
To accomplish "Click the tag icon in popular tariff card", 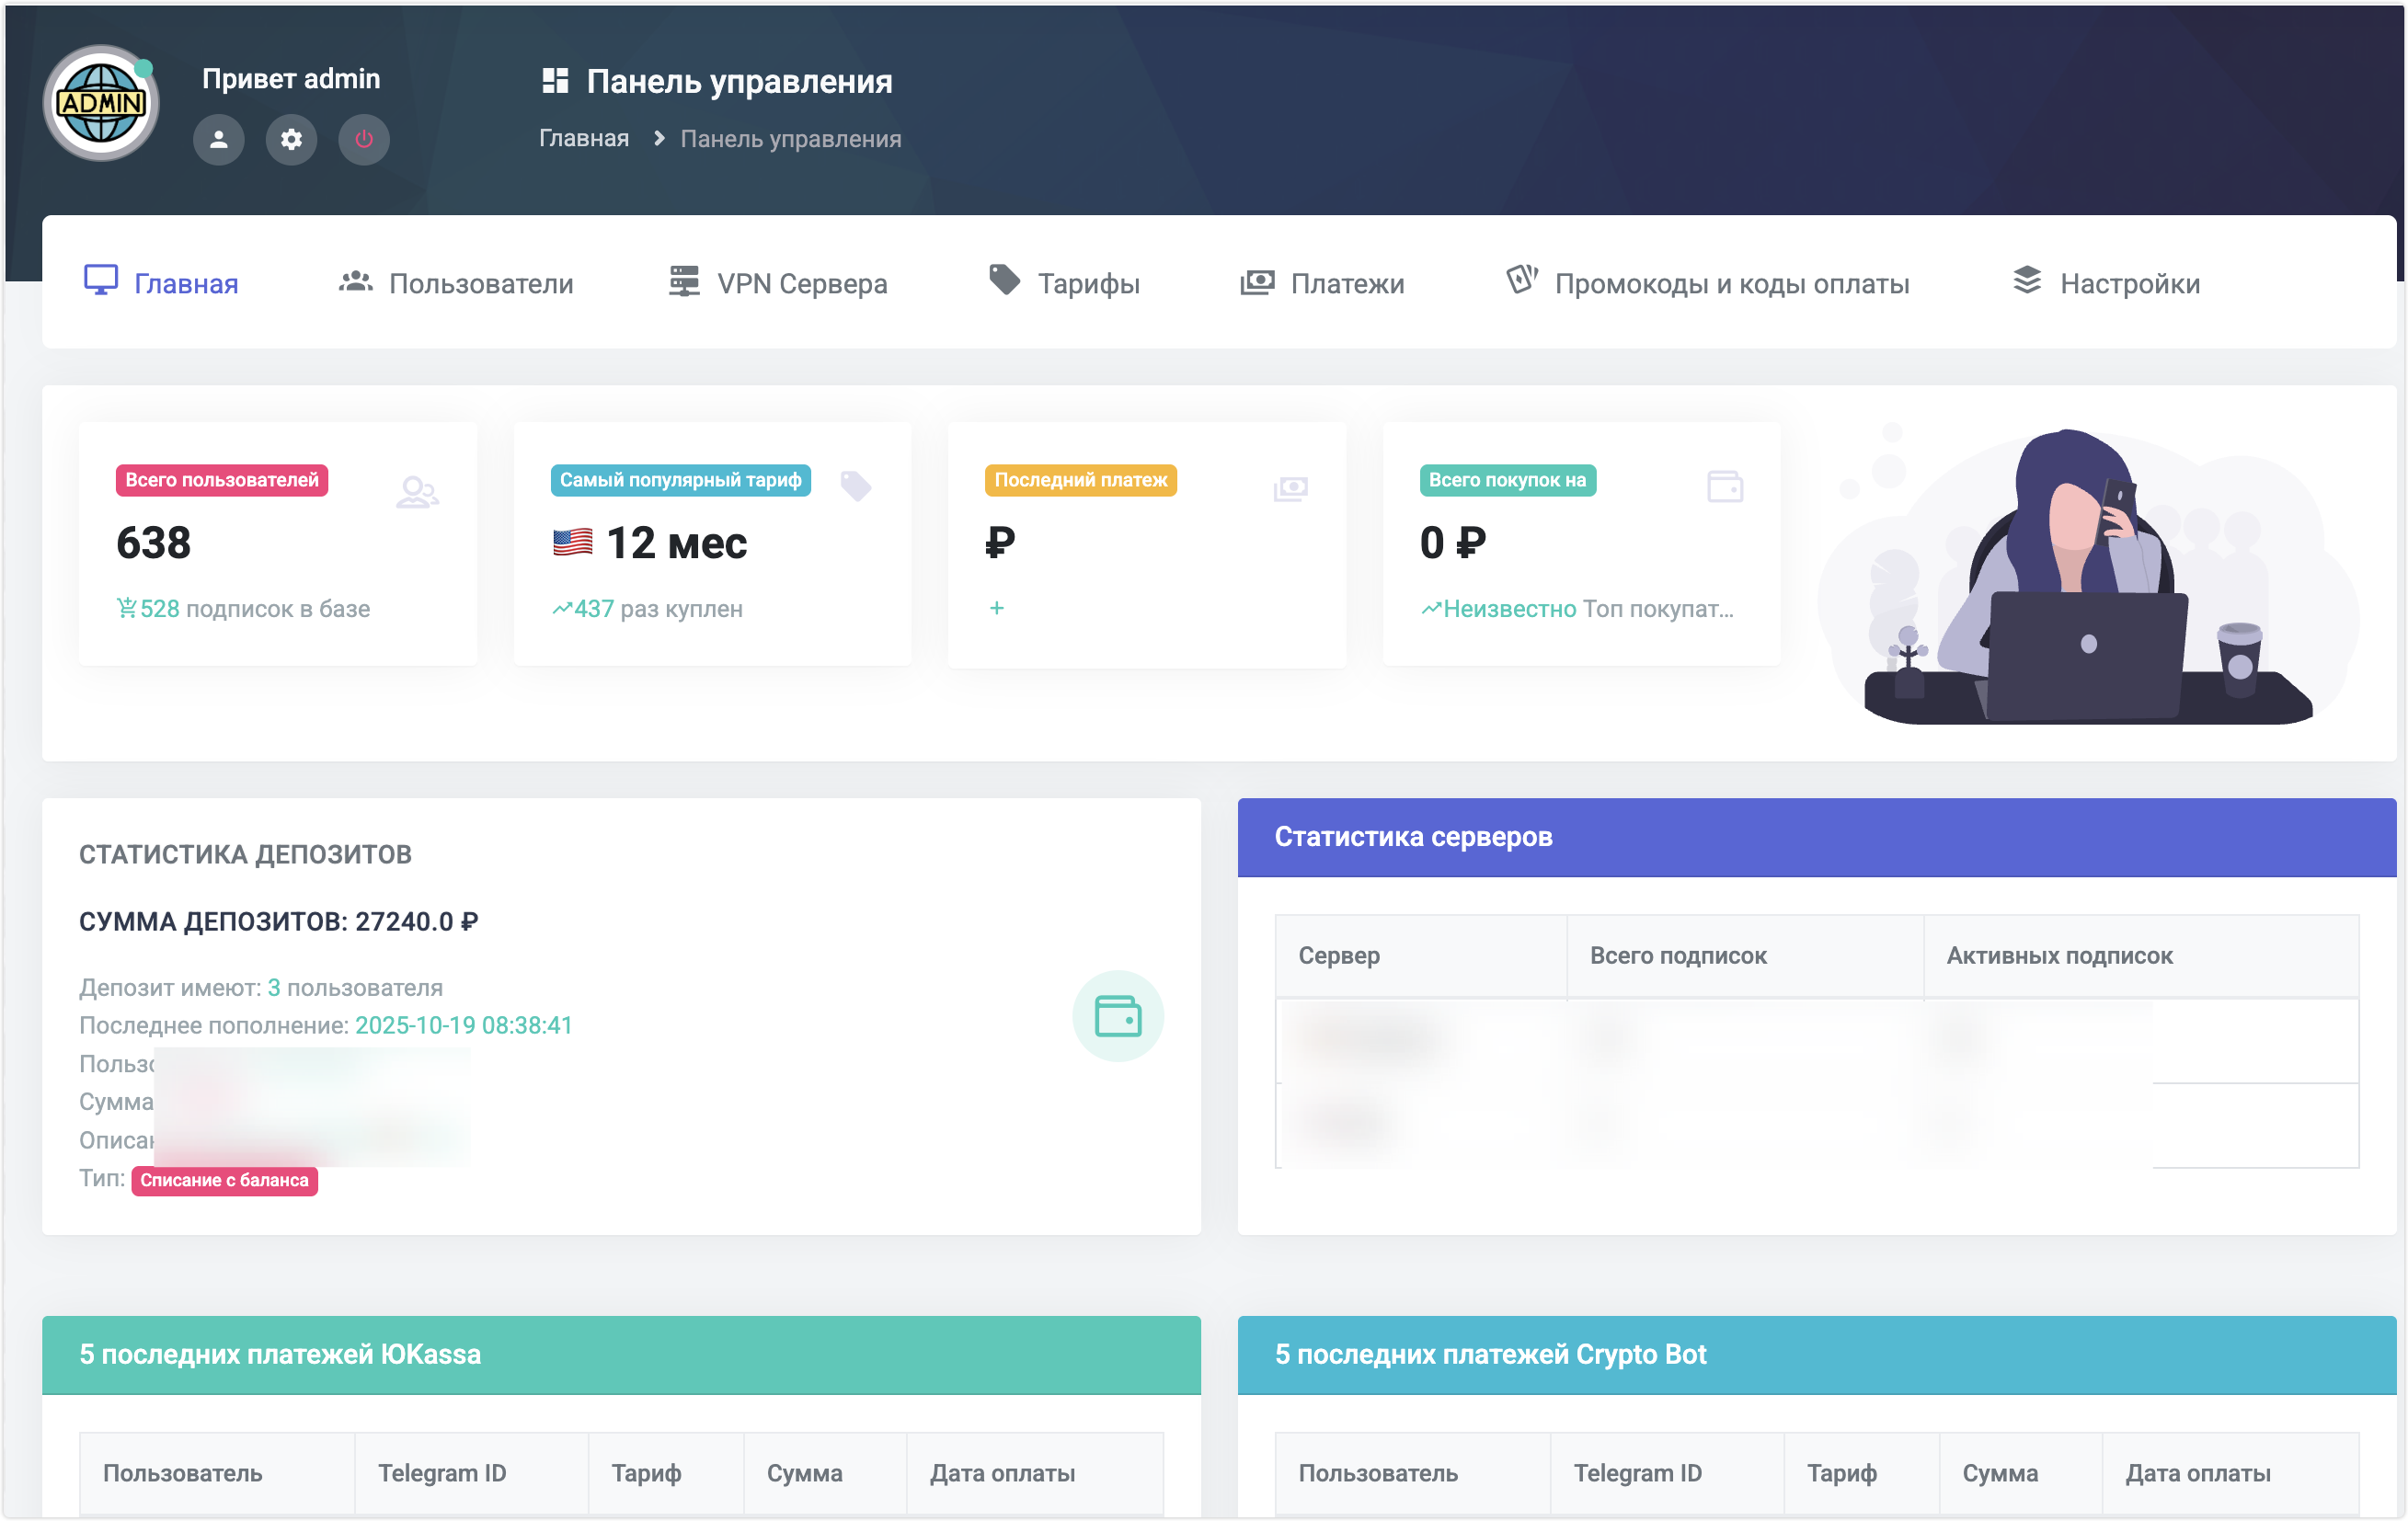I will point(856,486).
